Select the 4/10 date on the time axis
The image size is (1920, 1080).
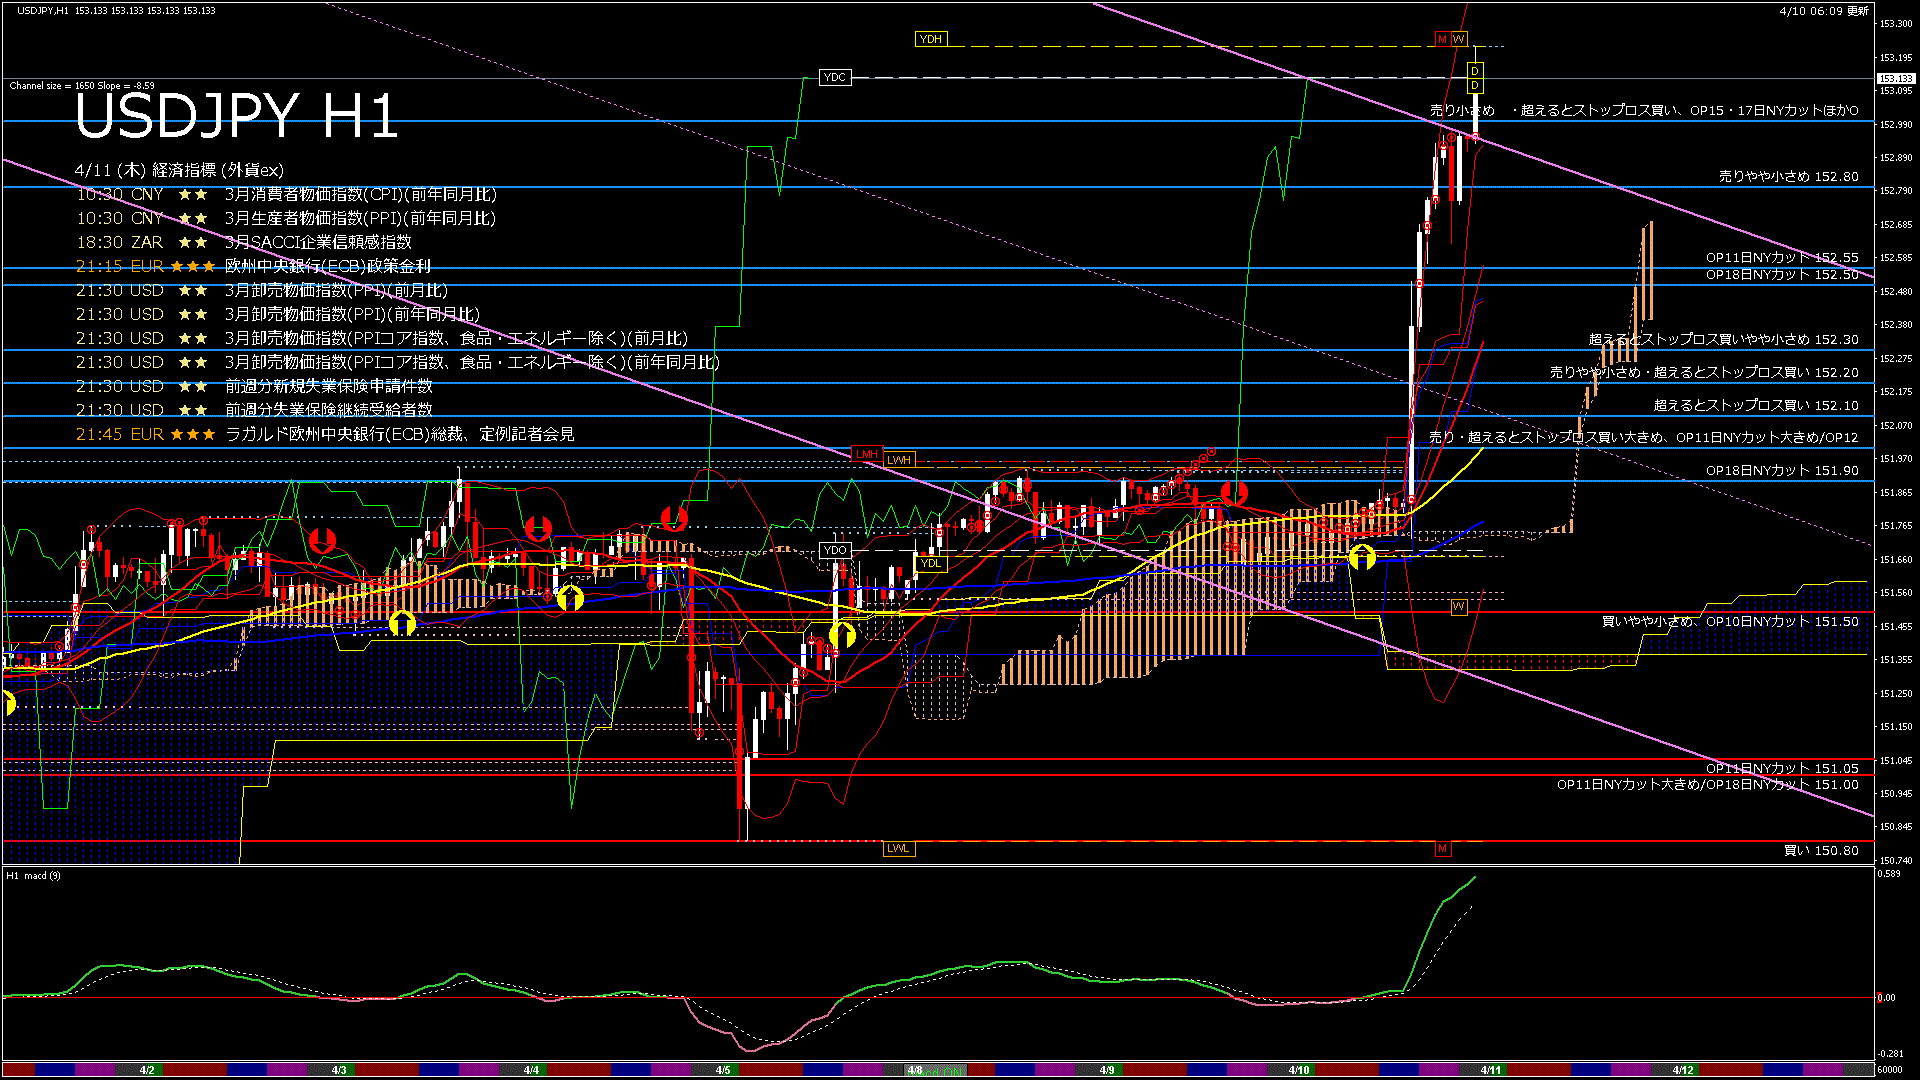1298,1070
